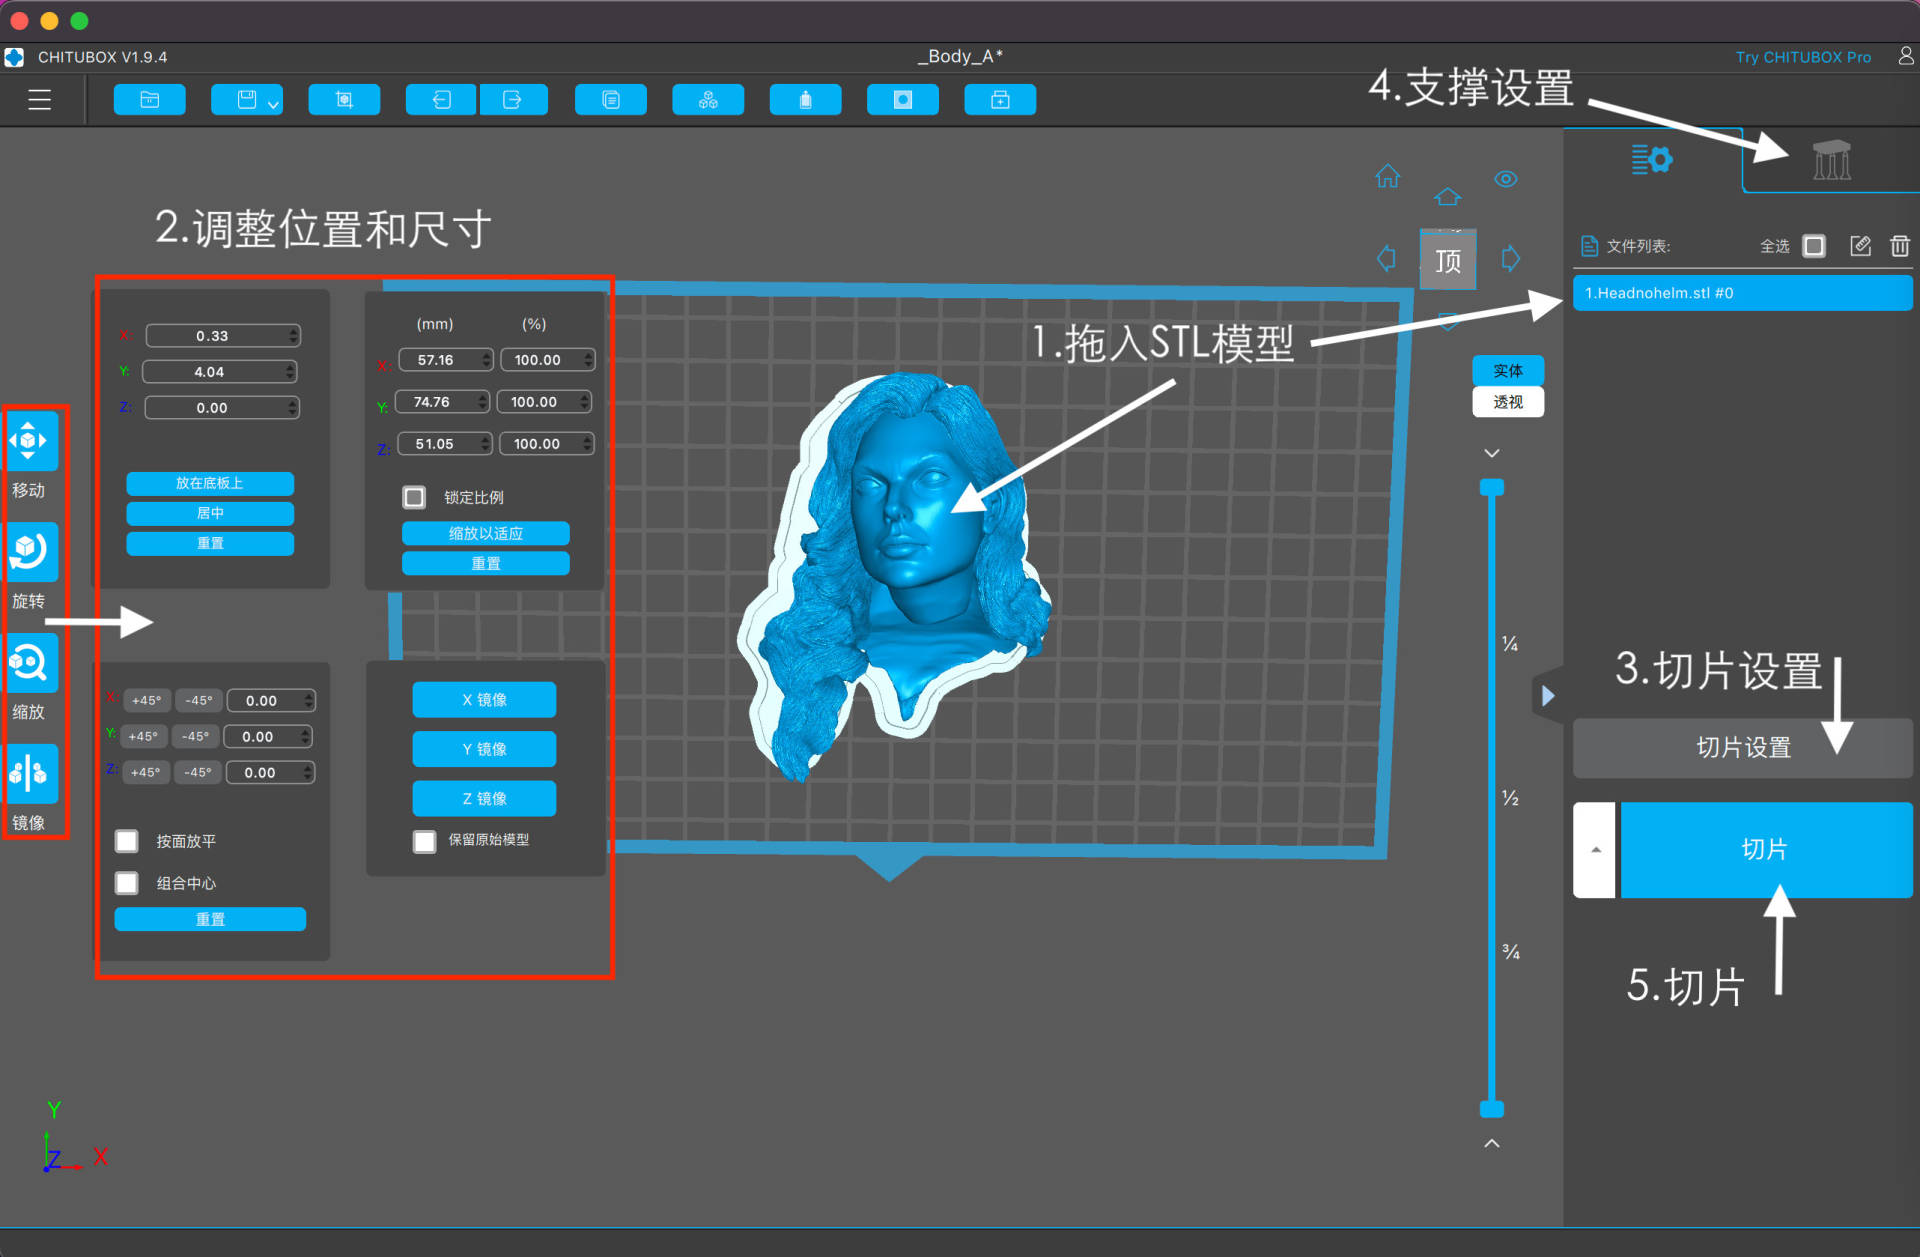The image size is (1920, 1257).
Task: Click place on platform (放在底板上) button
Action: tap(210, 483)
